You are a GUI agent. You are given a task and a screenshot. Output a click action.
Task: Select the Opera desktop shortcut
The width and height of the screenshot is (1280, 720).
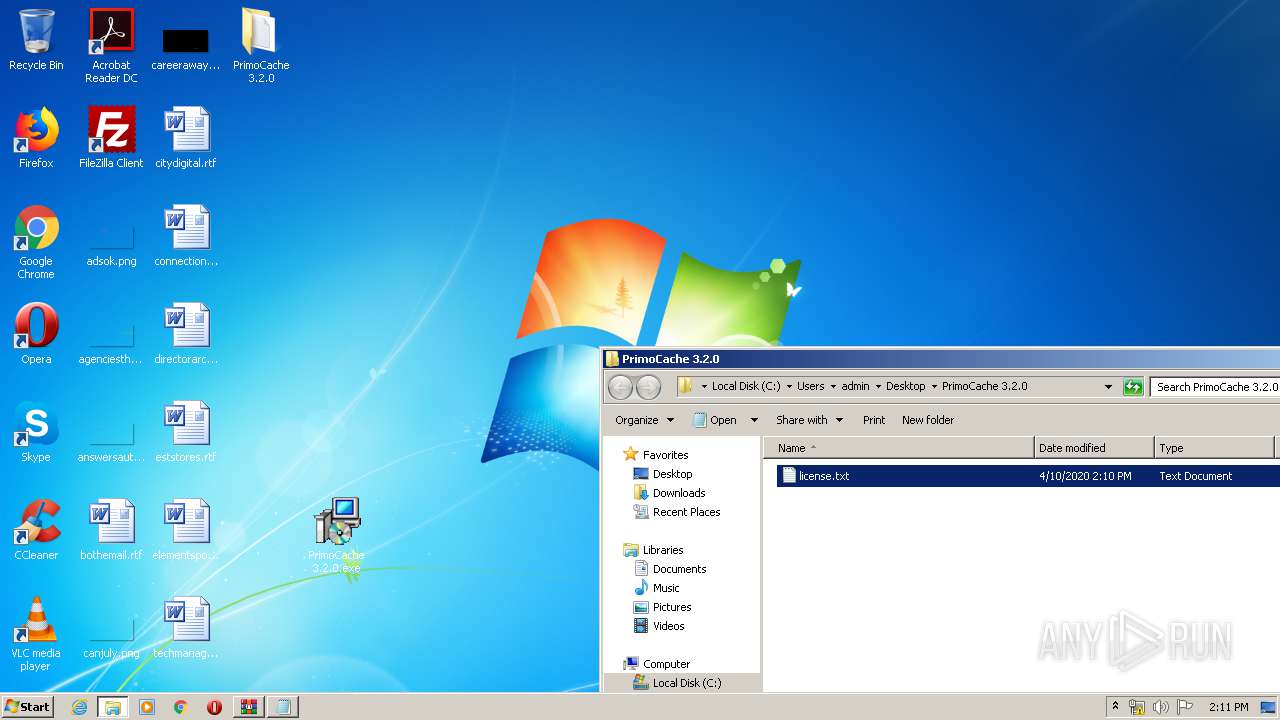(x=36, y=334)
